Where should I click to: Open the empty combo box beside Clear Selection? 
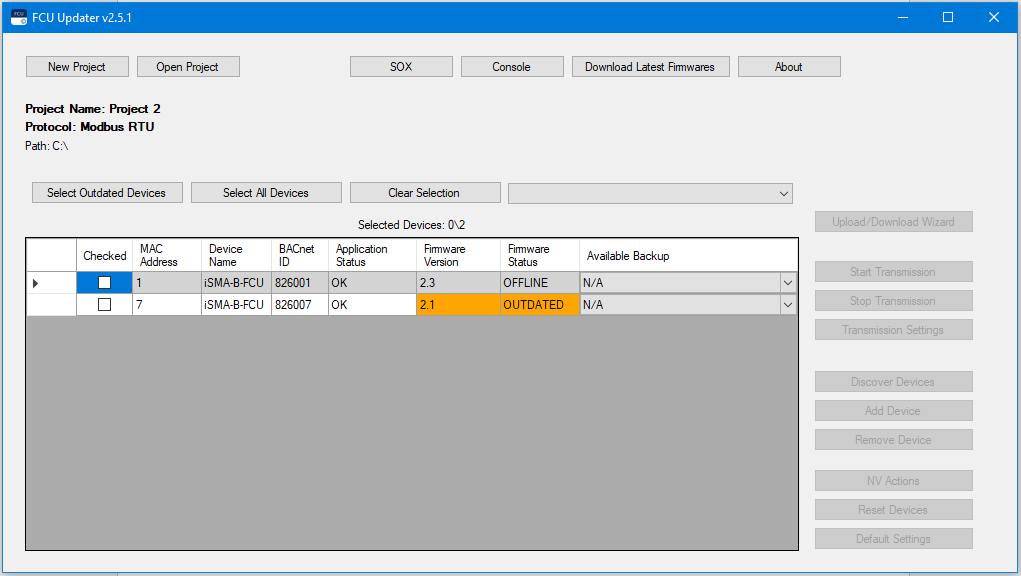784,192
